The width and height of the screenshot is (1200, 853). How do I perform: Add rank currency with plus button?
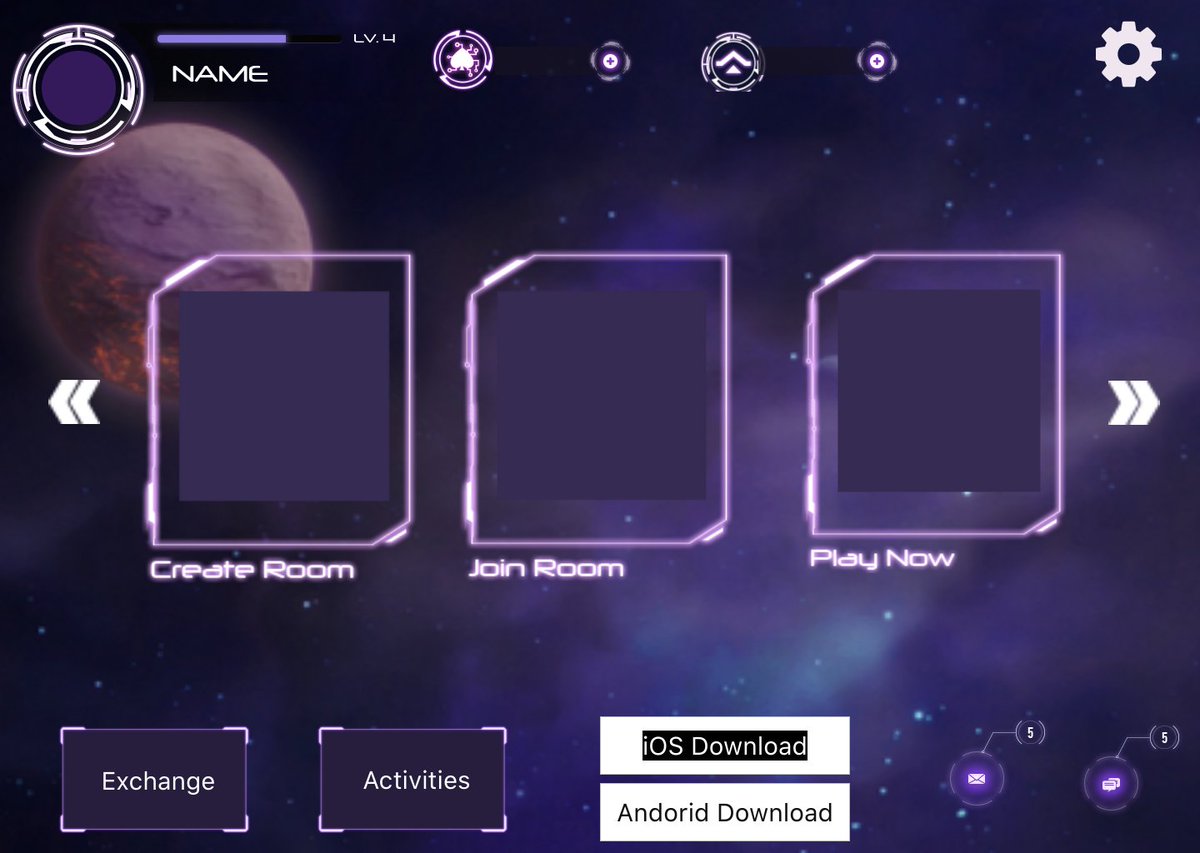click(877, 62)
